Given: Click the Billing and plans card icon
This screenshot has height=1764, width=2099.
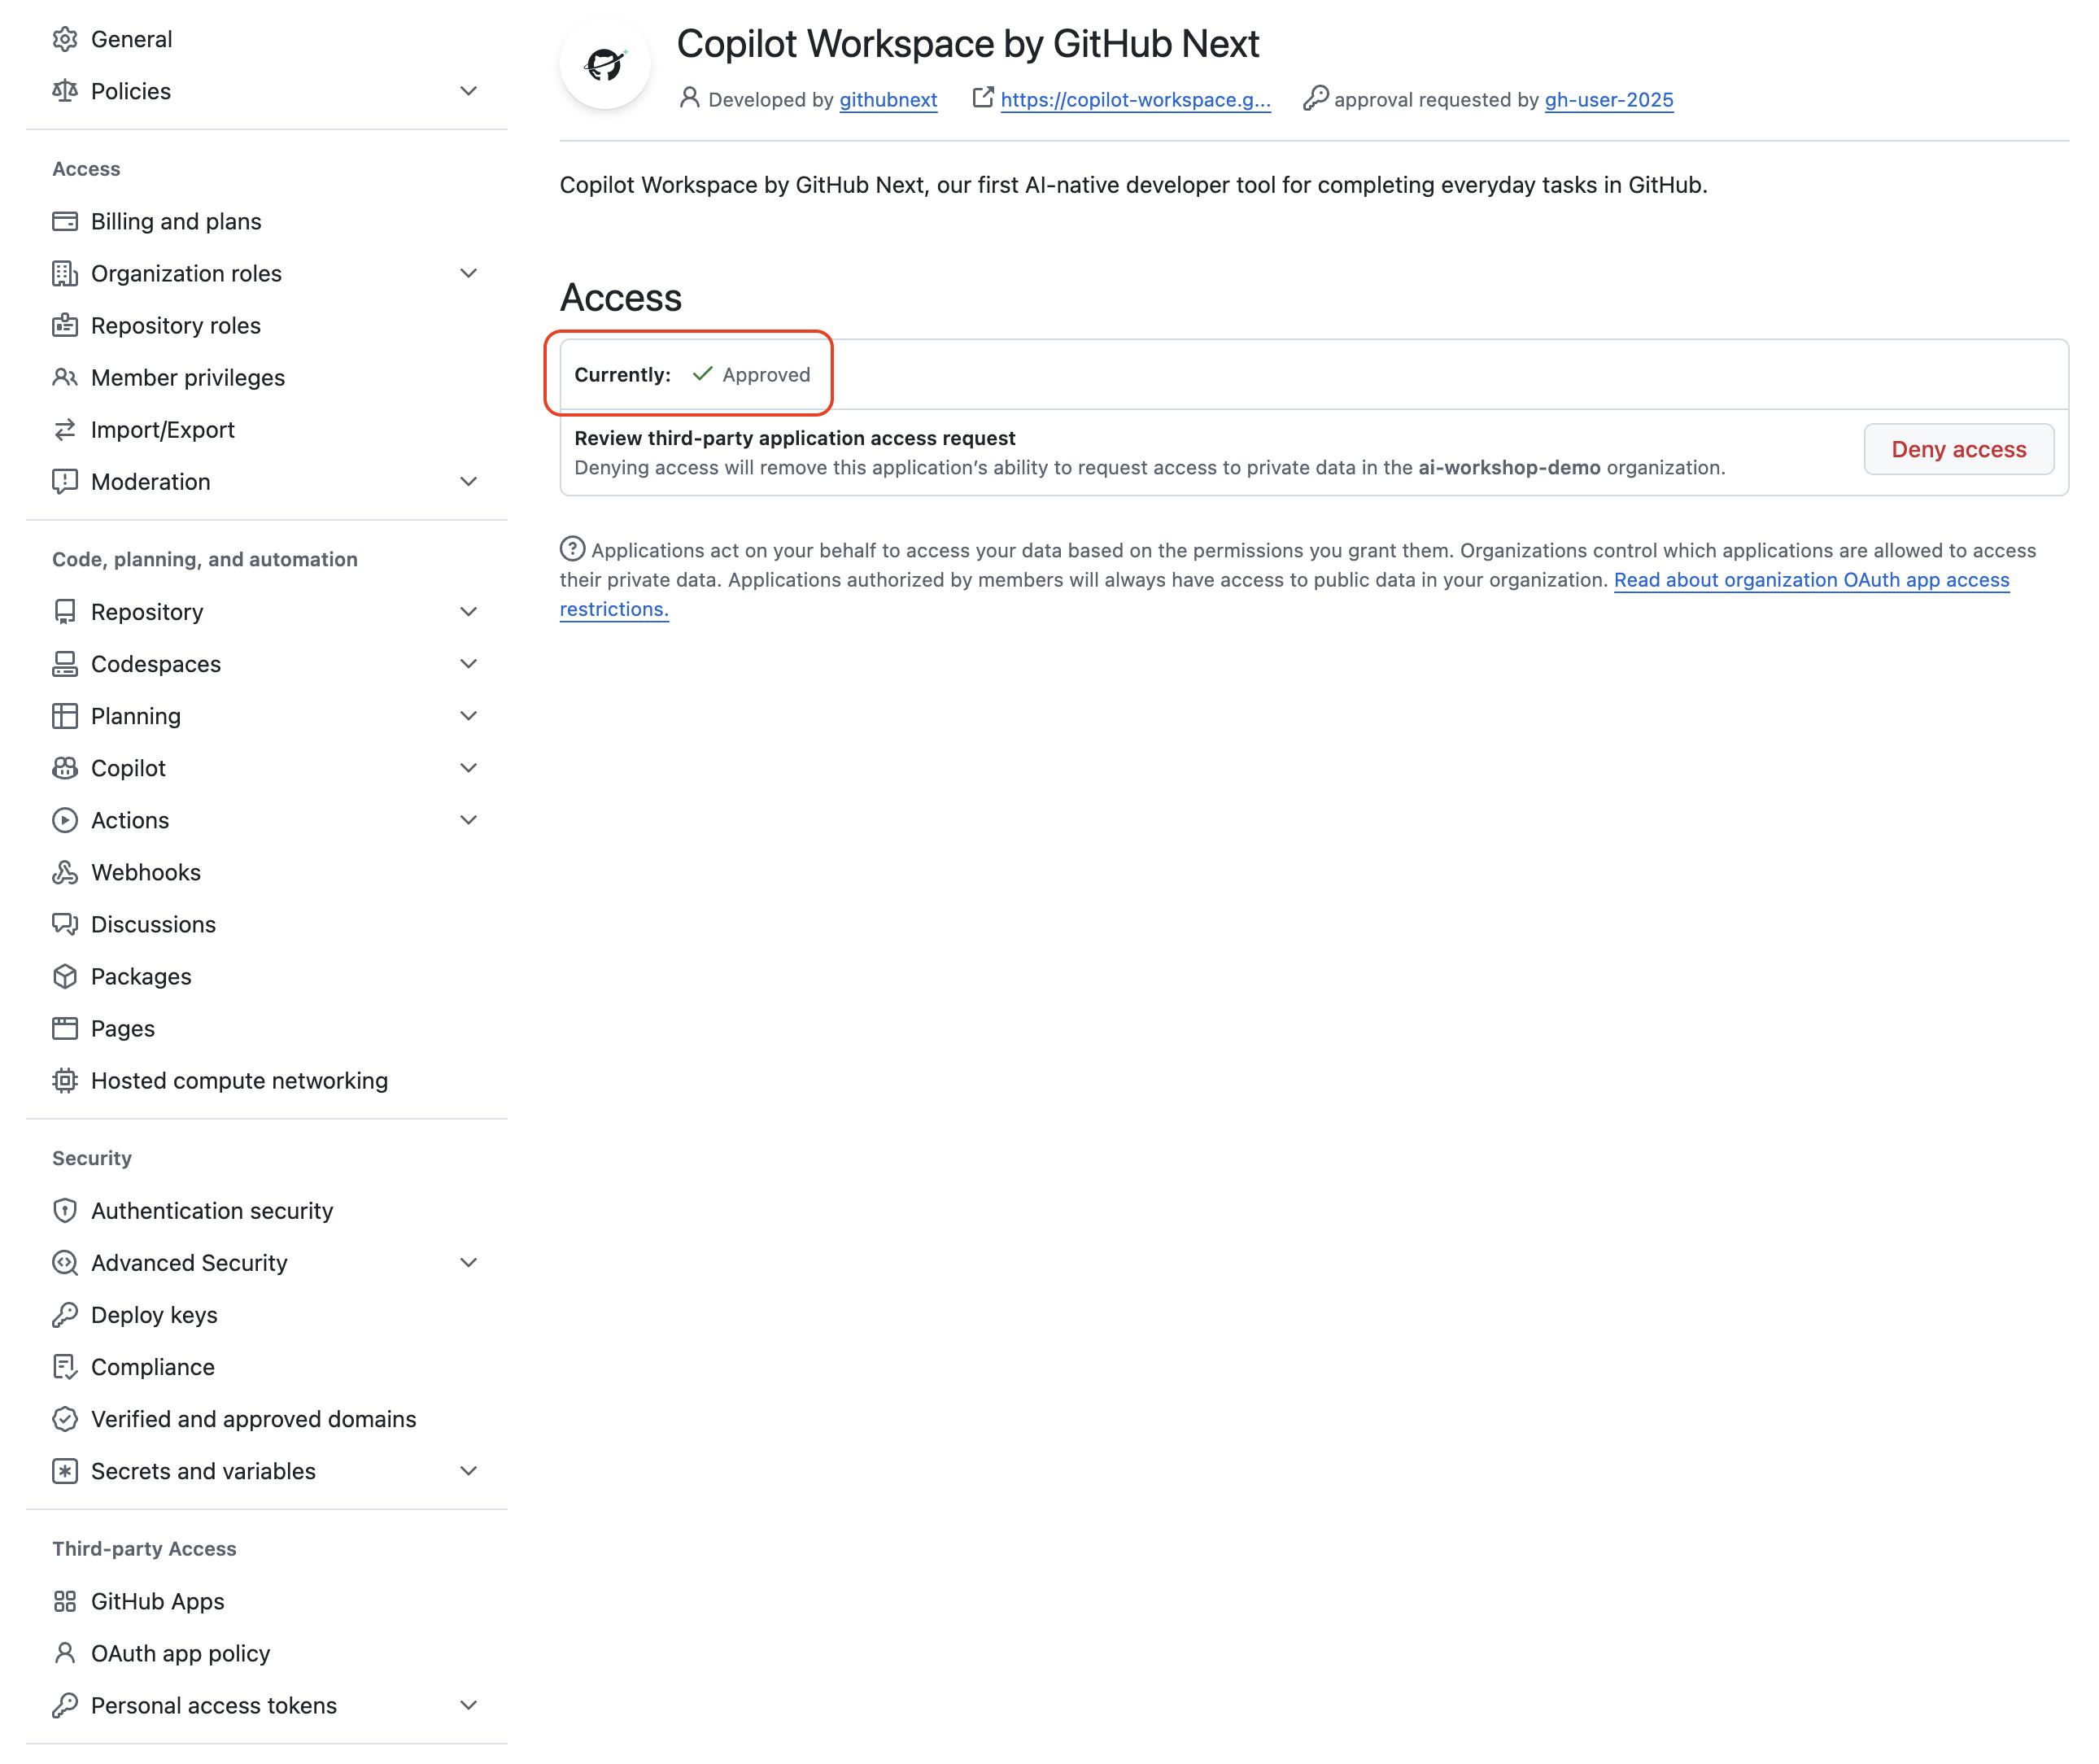Looking at the screenshot, I should (x=65, y=221).
